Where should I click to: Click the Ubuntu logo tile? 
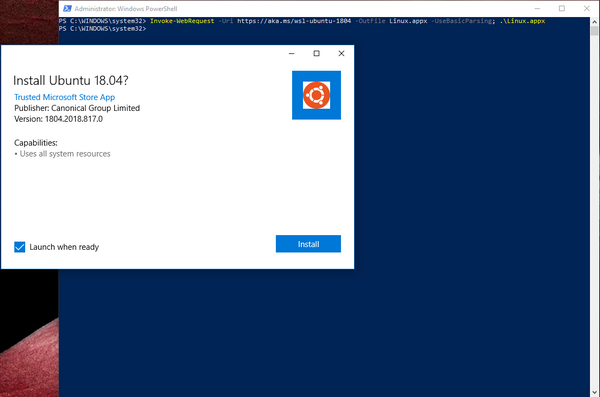click(x=316, y=95)
